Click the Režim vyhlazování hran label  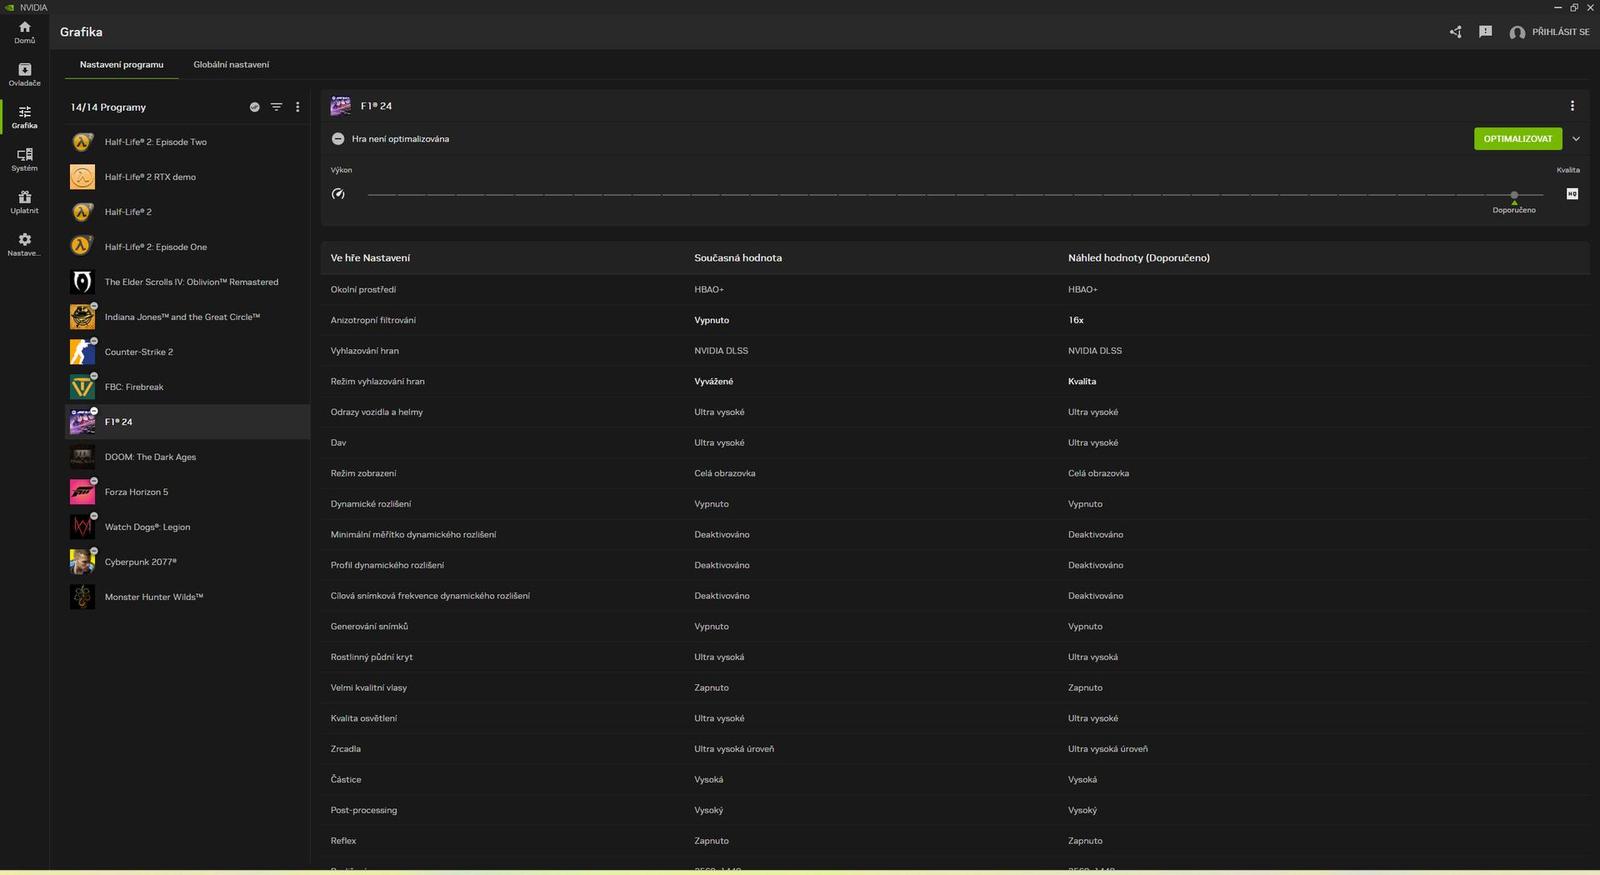pos(377,381)
